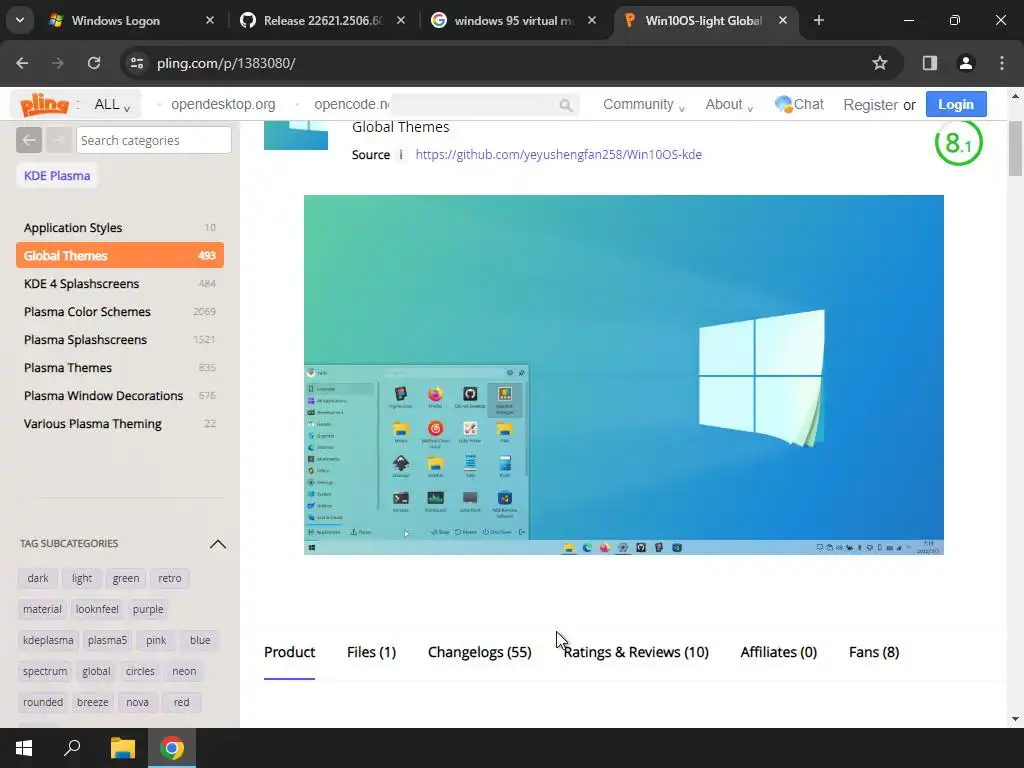Close the Release 22621 GitHub tab
Image resolution: width=1024 pixels, height=768 pixels.
point(401,20)
